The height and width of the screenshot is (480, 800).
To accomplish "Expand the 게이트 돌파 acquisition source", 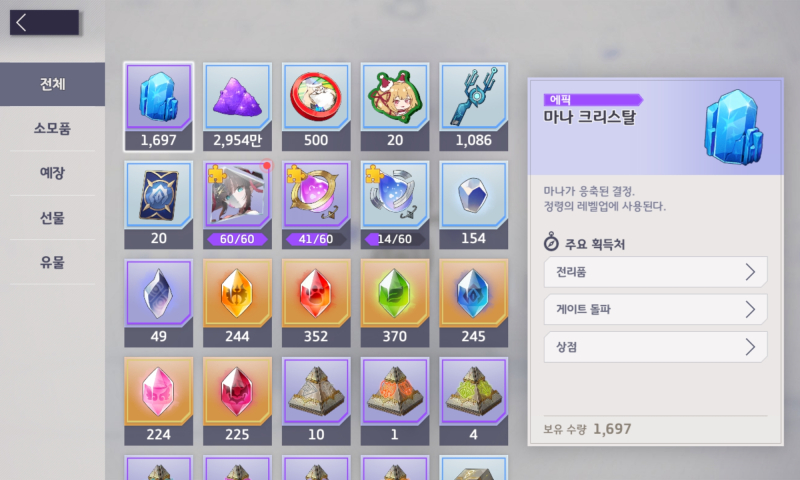I will point(656,309).
